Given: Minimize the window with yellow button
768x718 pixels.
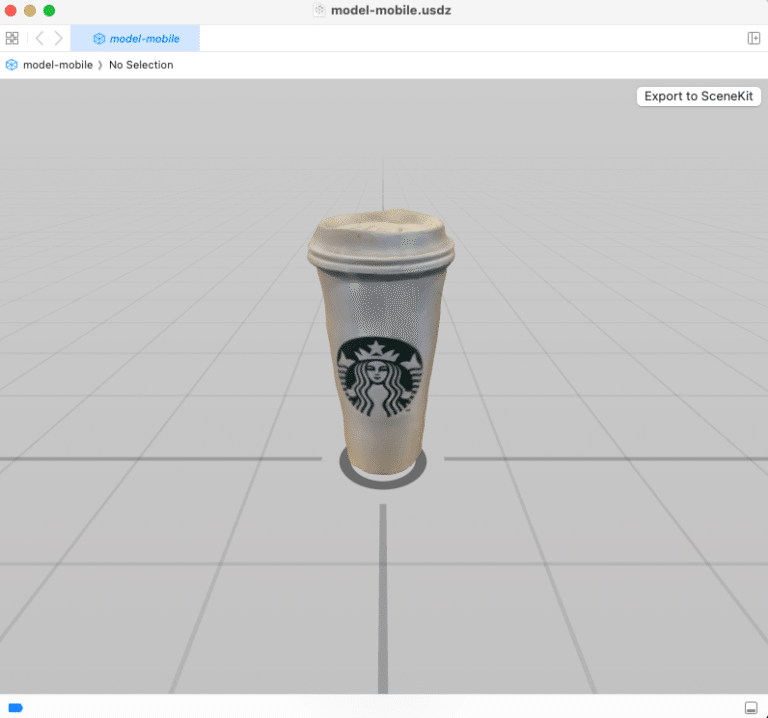Looking at the screenshot, I should point(30,10).
